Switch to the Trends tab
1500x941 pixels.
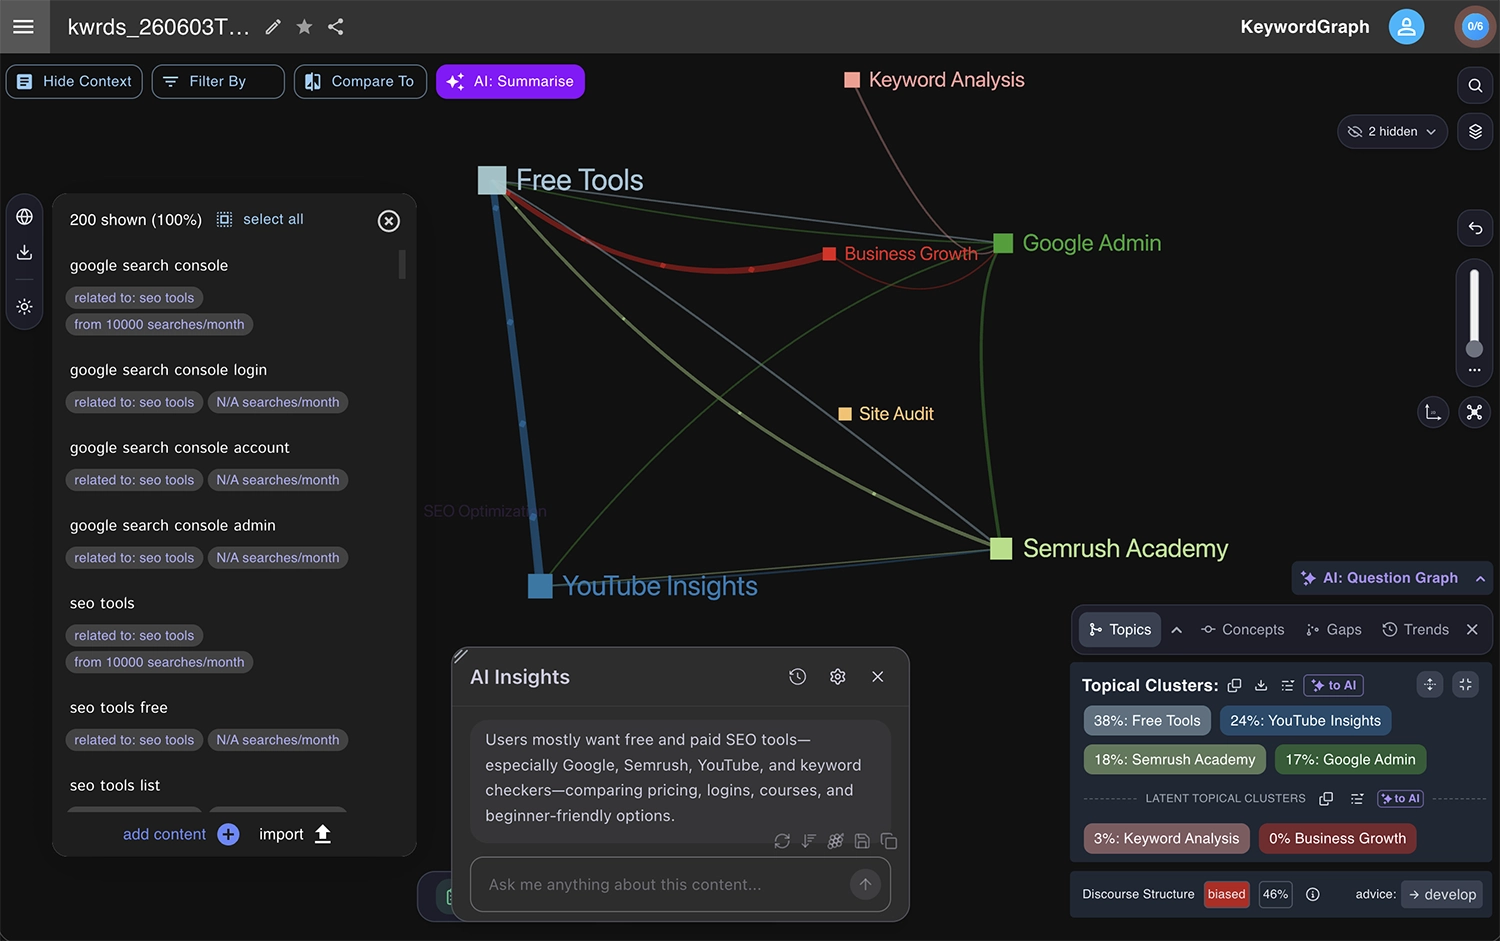(x=1415, y=630)
